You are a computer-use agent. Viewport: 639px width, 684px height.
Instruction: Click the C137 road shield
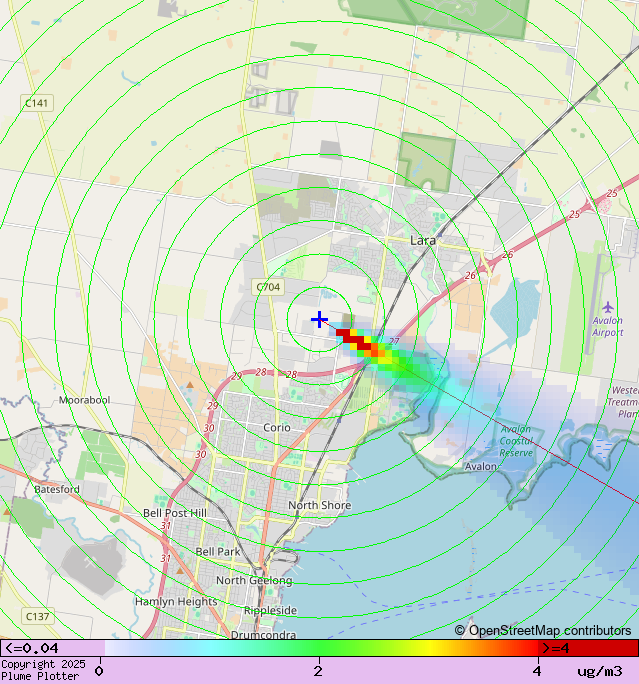pos(38,616)
